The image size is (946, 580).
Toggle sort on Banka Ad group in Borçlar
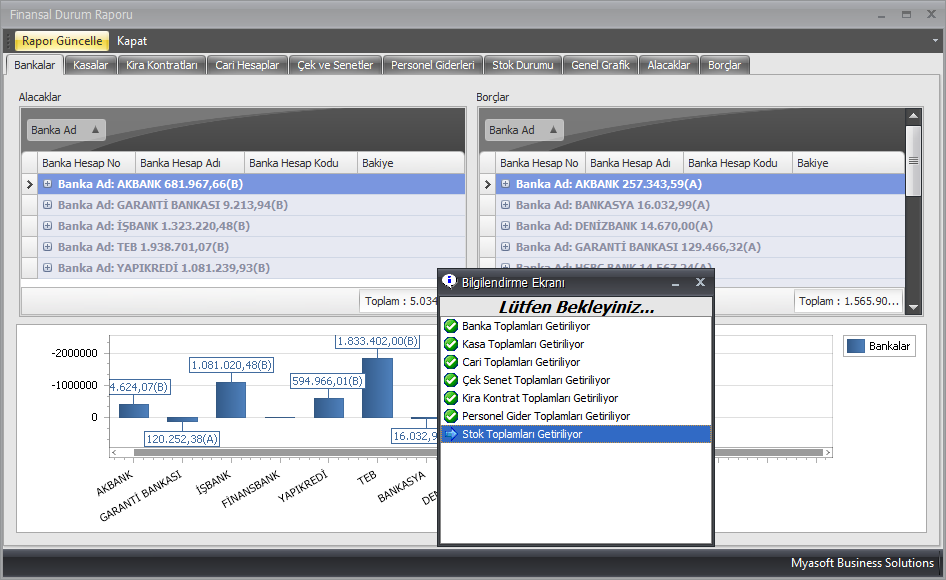click(524, 130)
